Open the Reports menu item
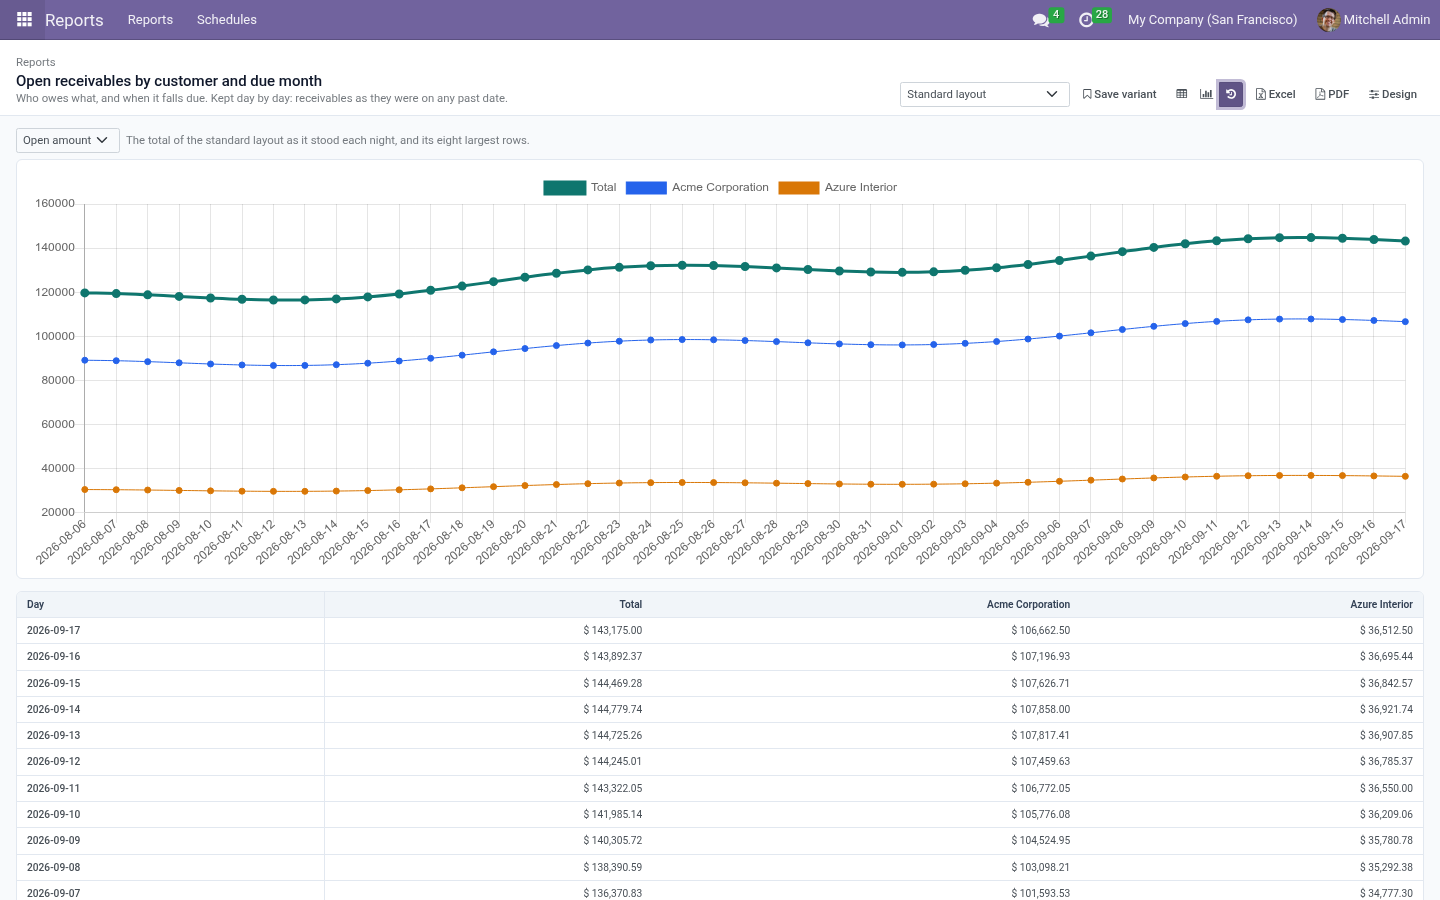 pos(150,20)
